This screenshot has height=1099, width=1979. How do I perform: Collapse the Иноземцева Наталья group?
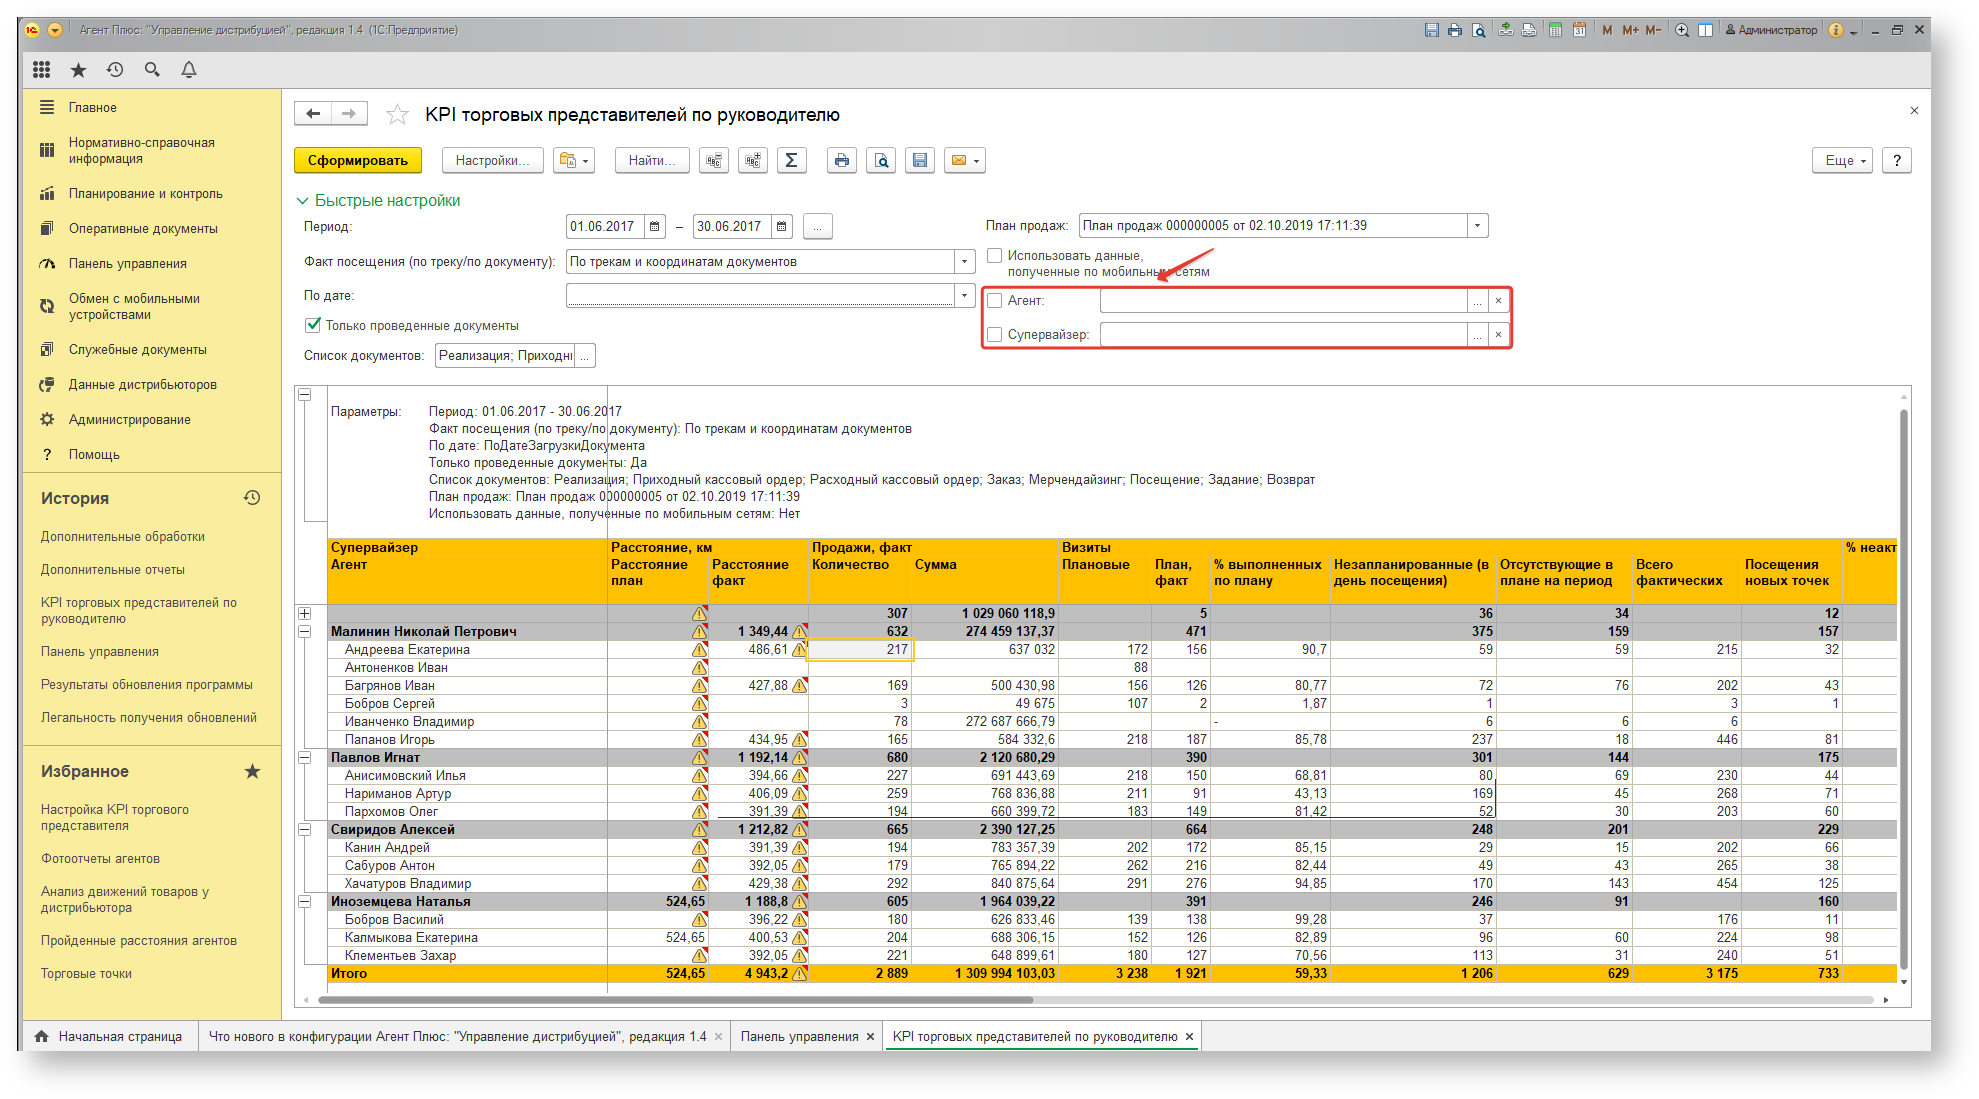[305, 901]
